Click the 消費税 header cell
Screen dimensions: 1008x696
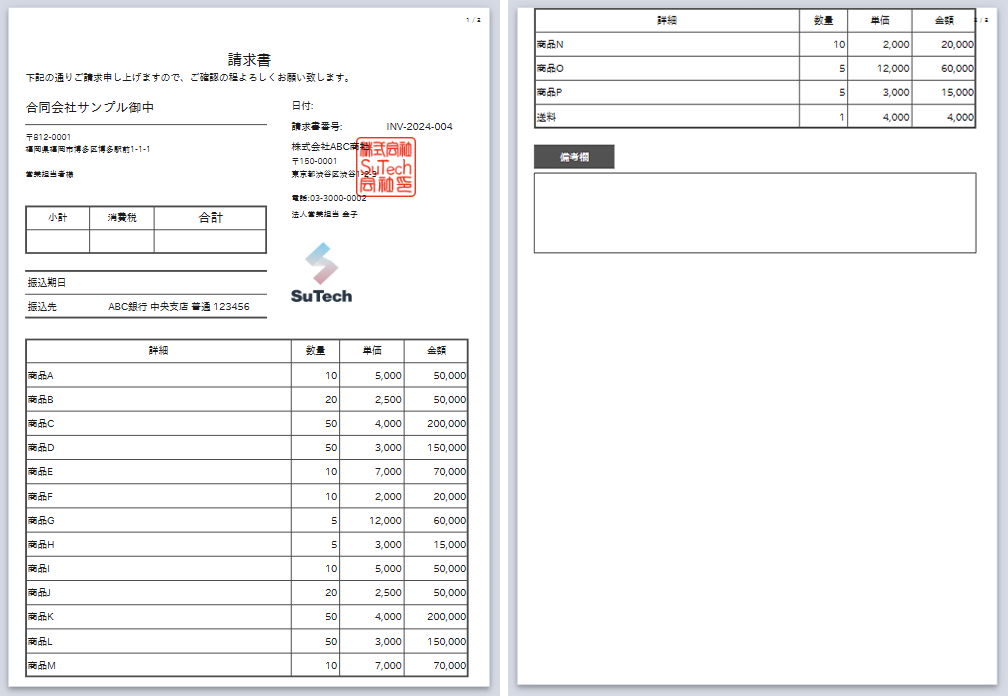122,218
